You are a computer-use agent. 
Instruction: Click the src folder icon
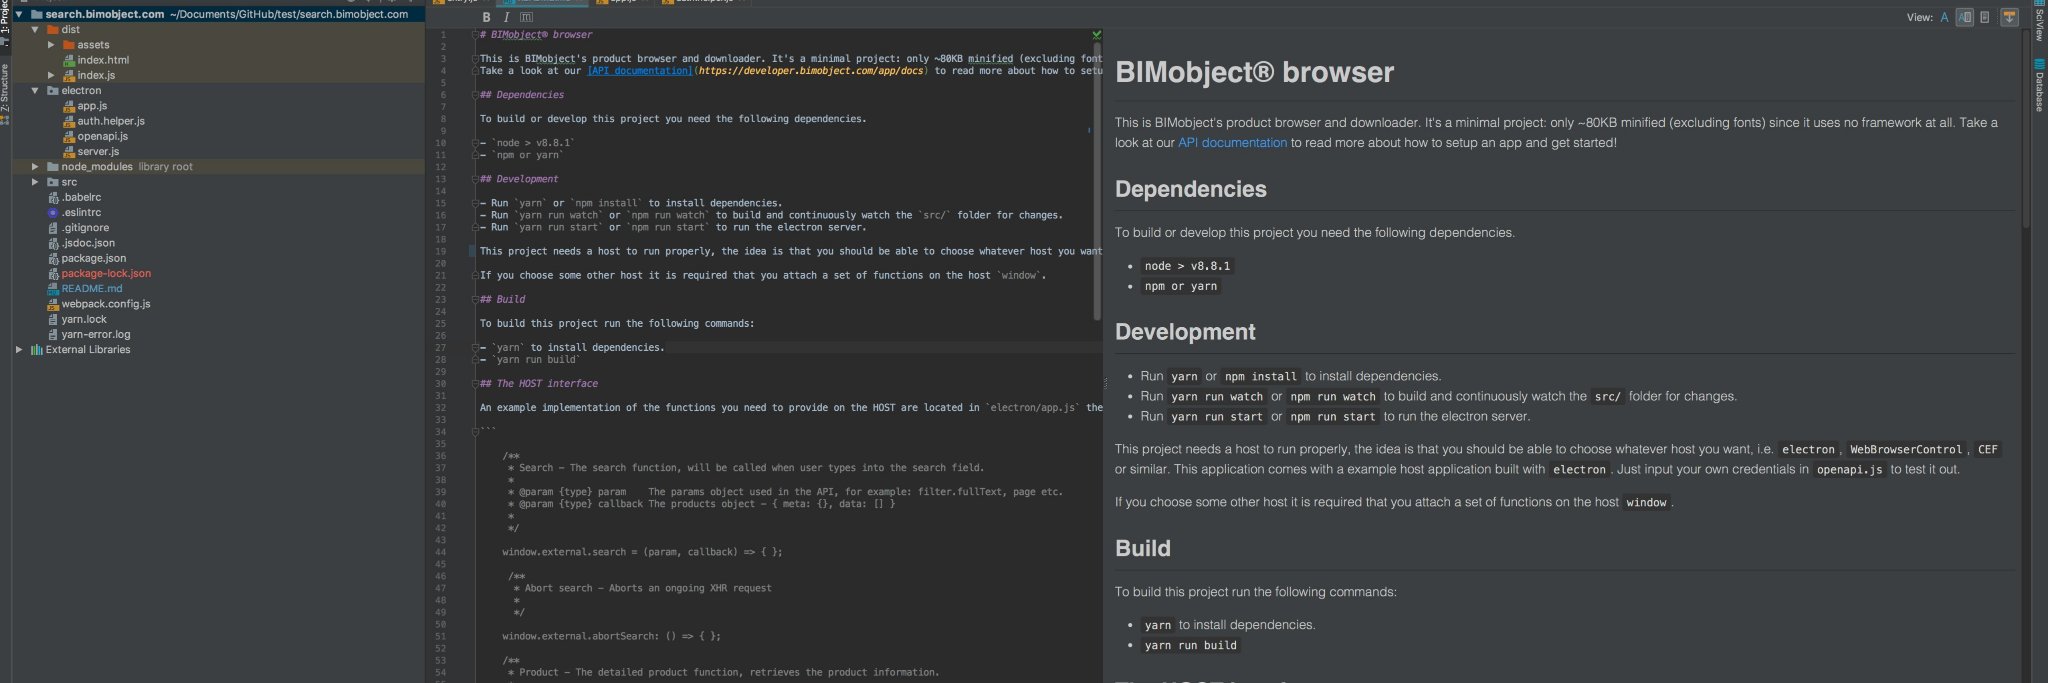pos(53,182)
